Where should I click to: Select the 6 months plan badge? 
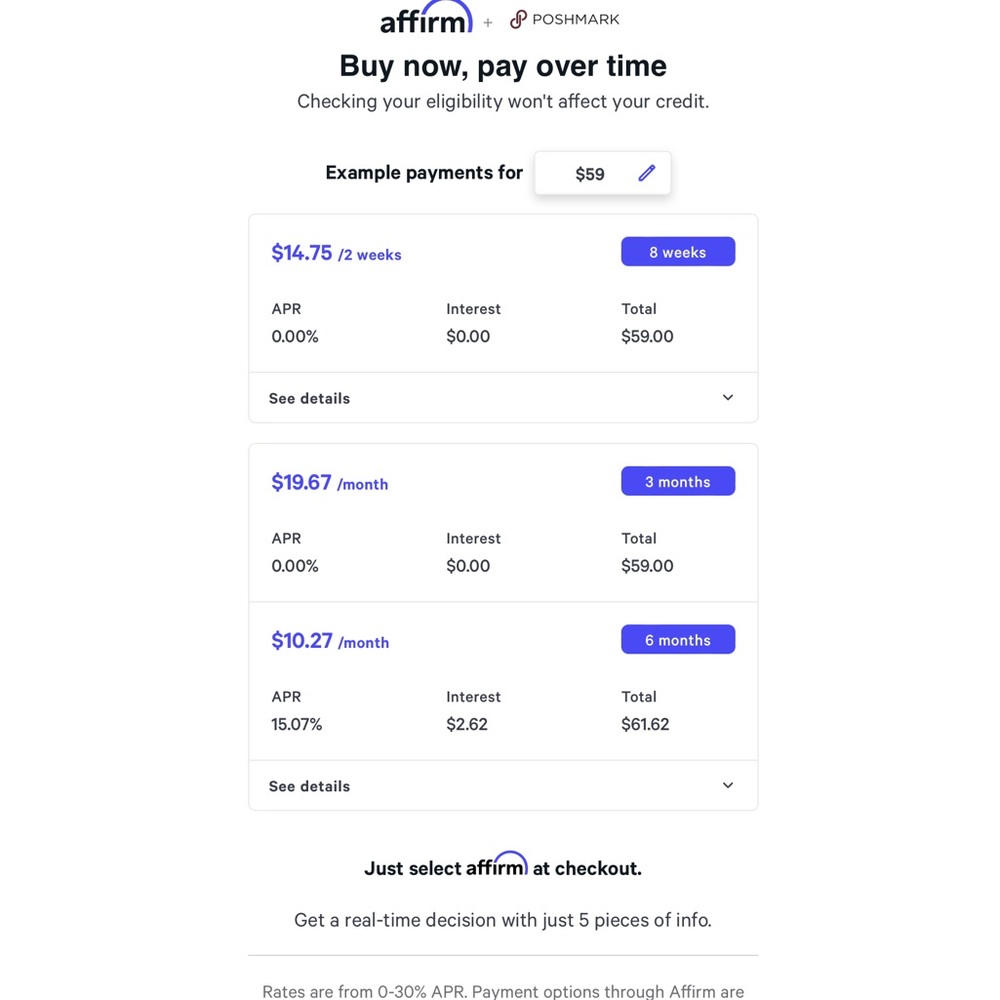point(678,640)
